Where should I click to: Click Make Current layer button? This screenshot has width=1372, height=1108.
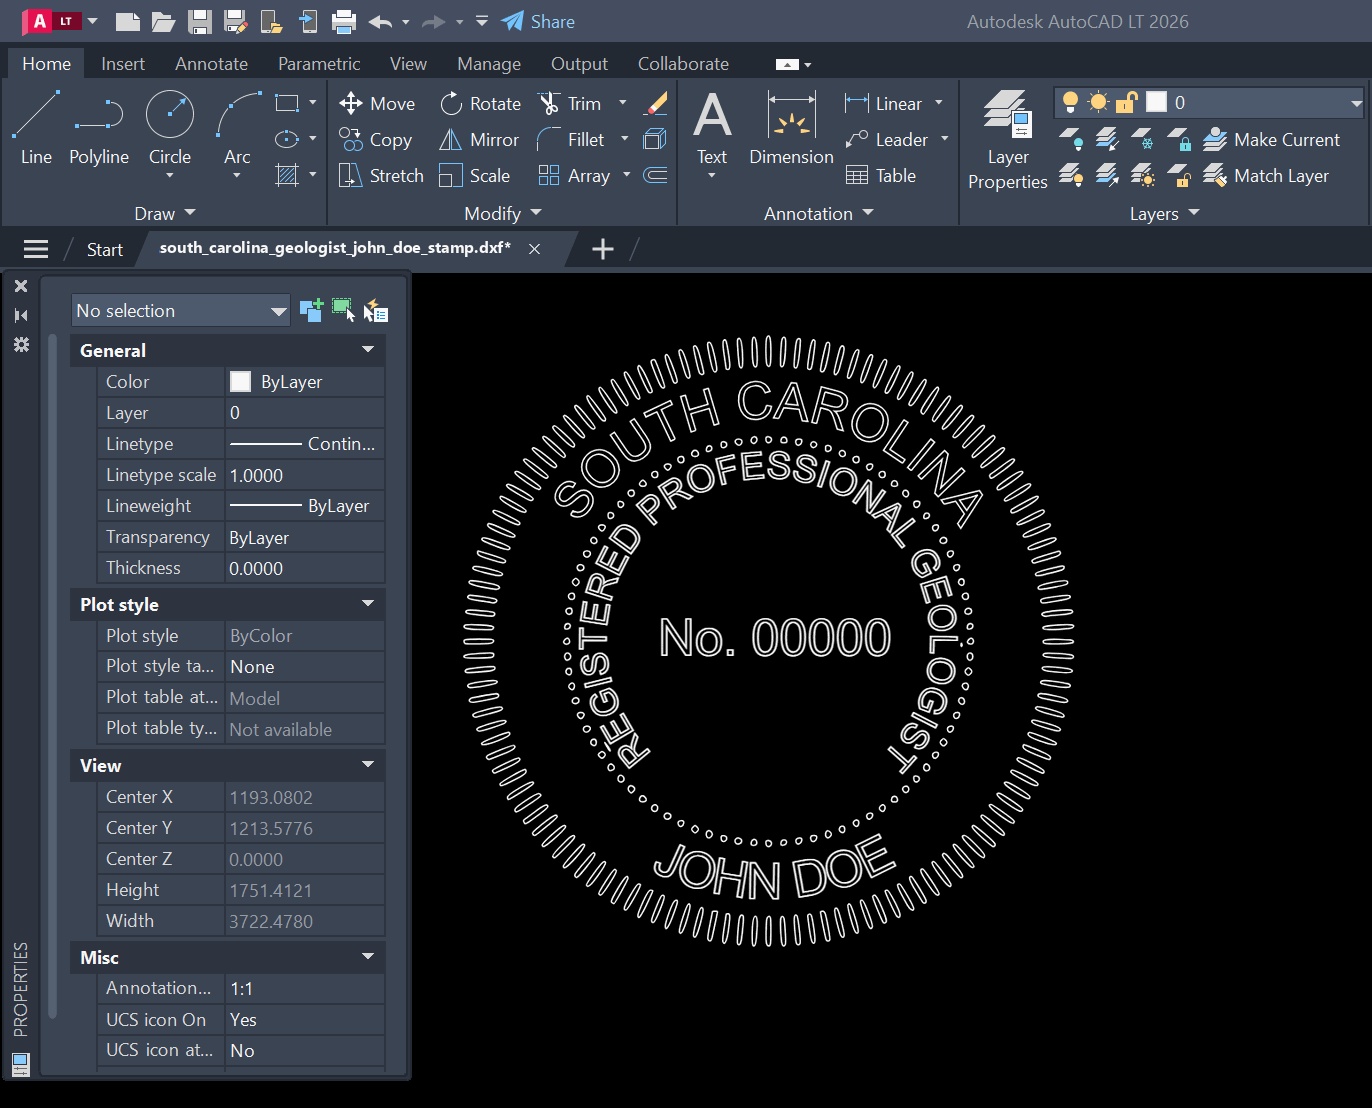(x=1272, y=140)
